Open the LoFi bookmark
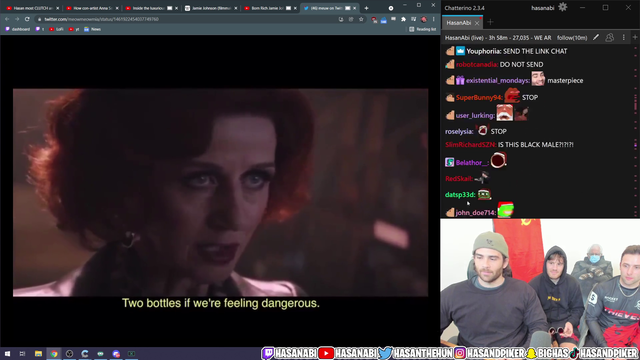The image size is (640, 360). [x=56, y=29]
